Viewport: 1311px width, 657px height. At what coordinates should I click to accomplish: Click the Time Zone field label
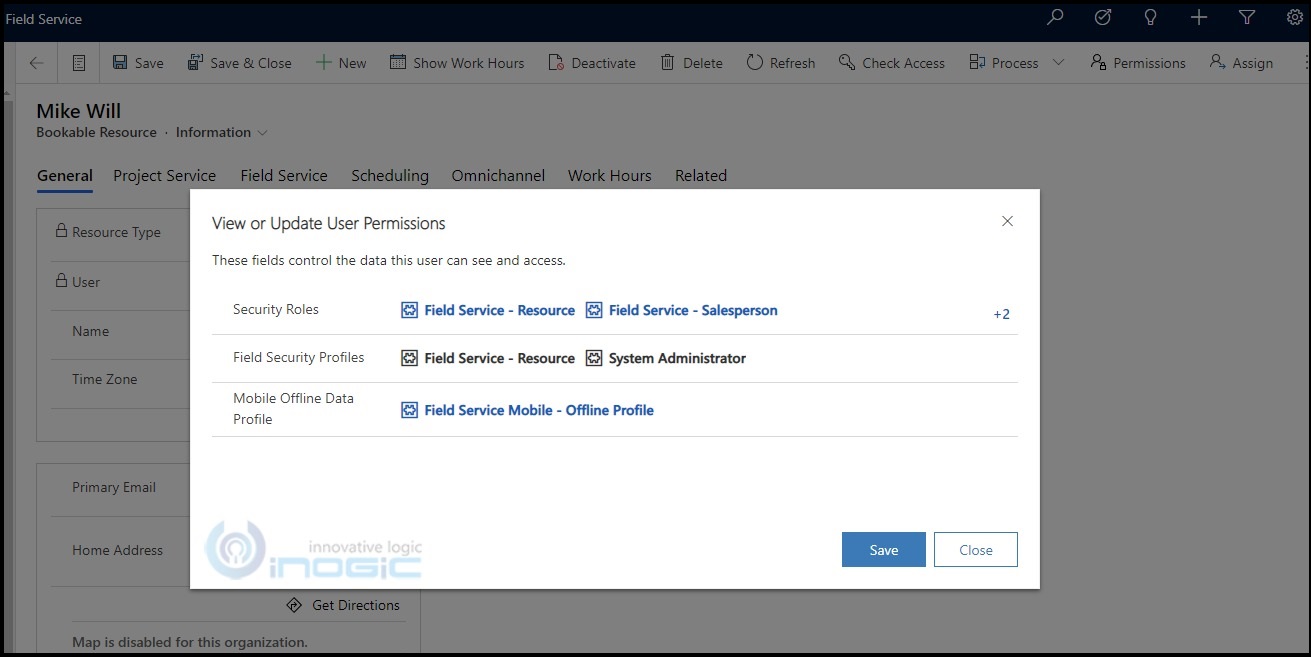pyautogui.click(x=105, y=379)
